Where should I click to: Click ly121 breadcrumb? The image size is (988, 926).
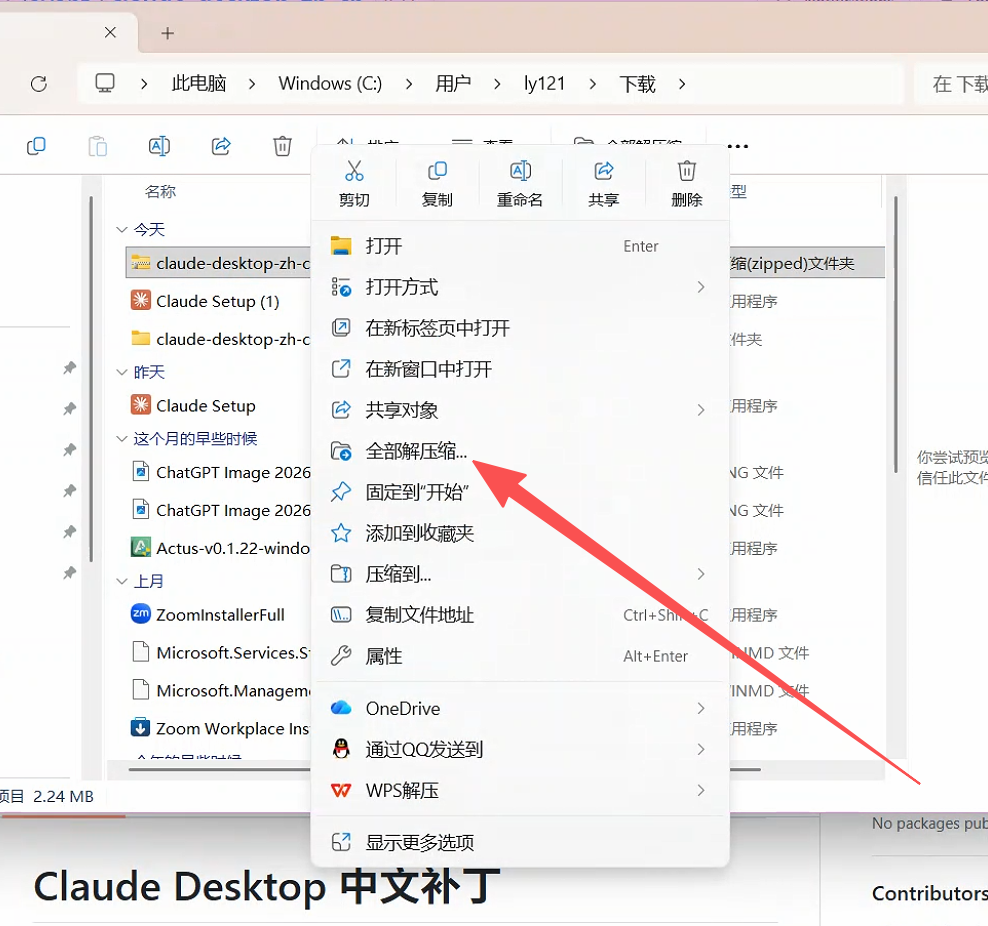544,83
